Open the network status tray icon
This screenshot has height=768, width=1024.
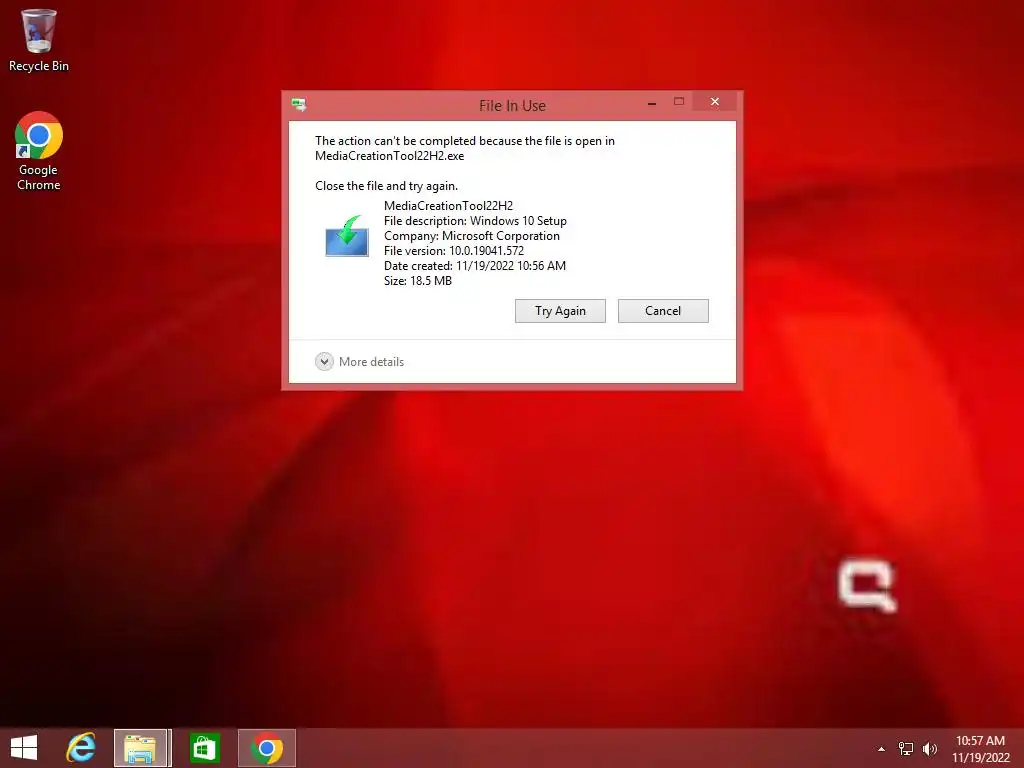coord(906,749)
